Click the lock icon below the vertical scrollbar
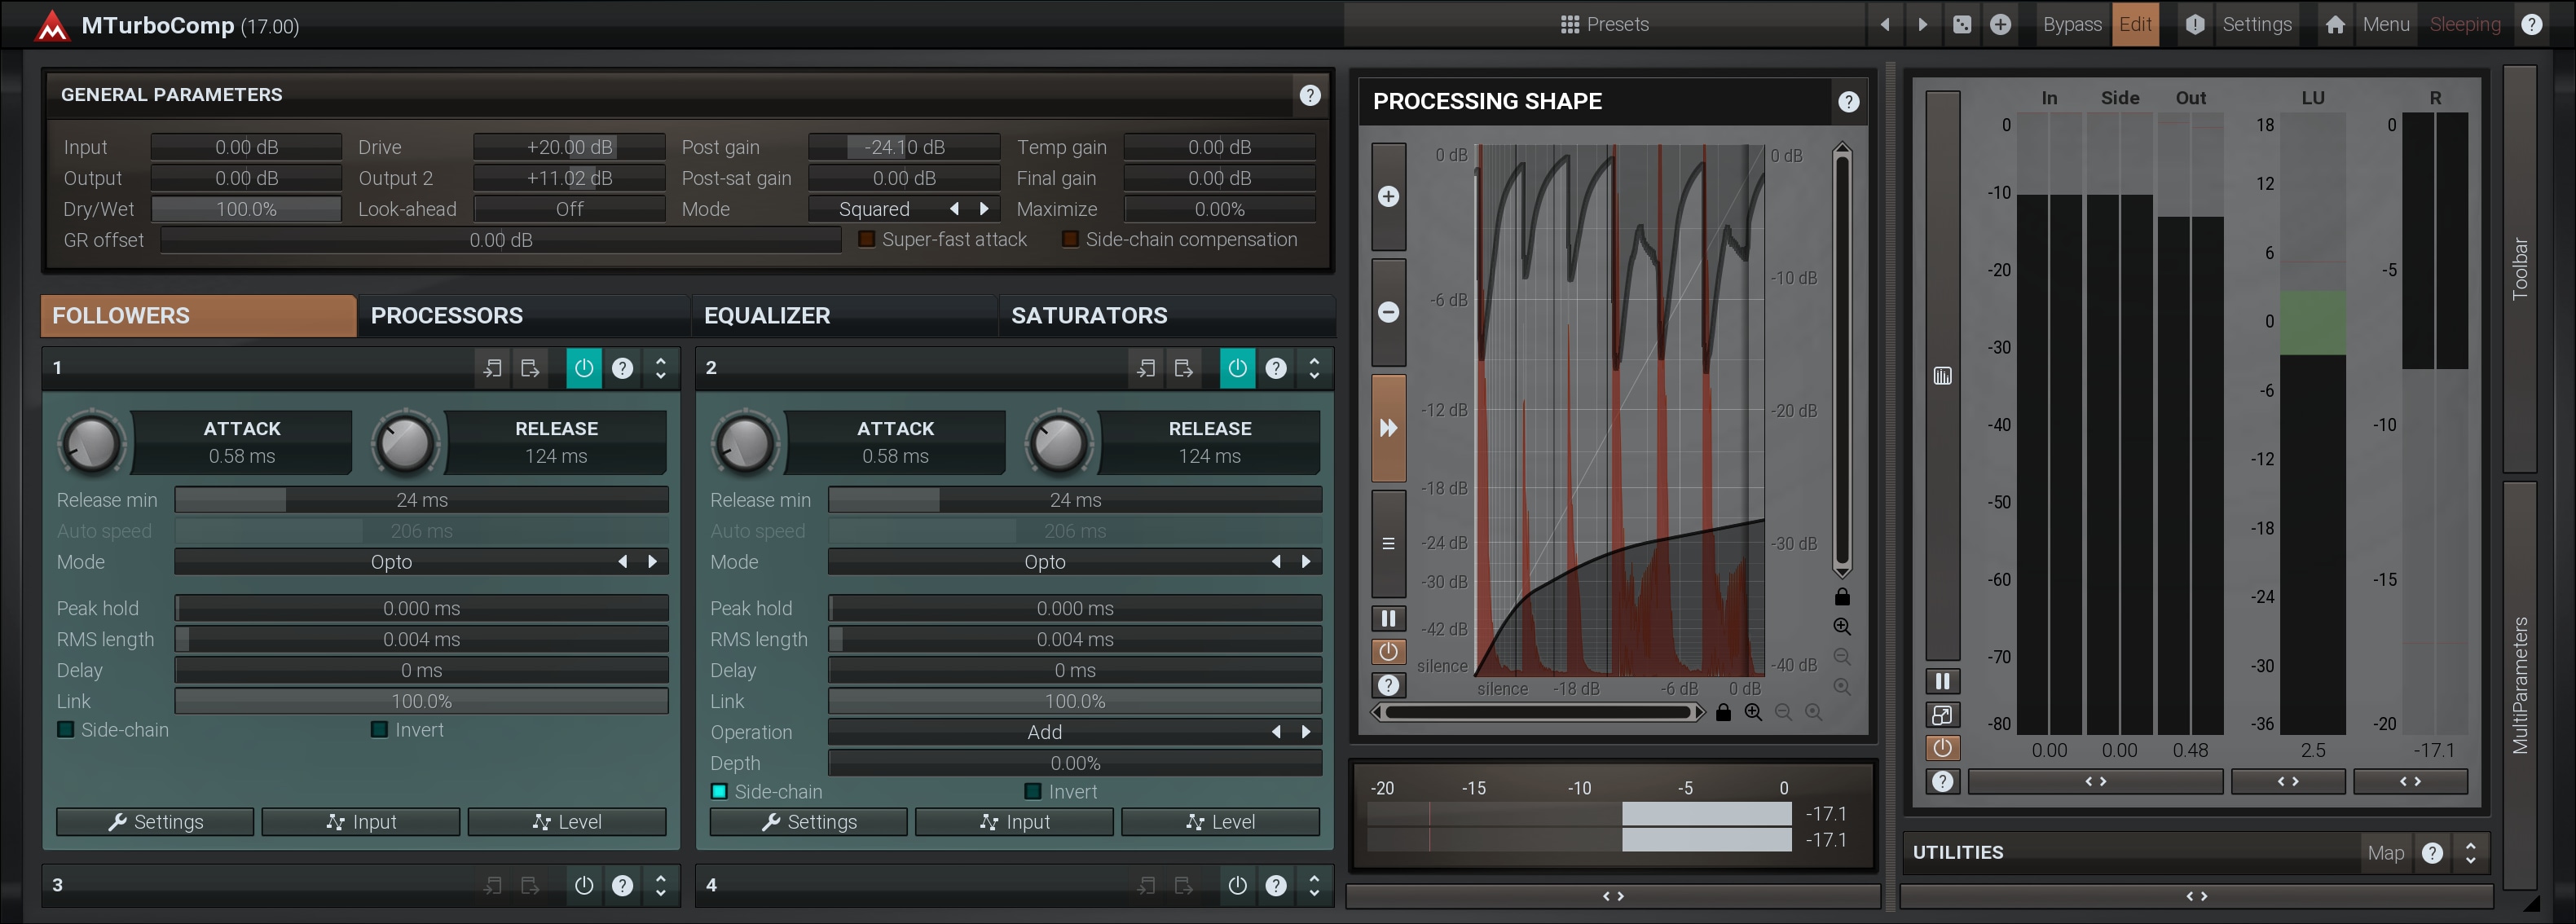The width and height of the screenshot is (2576, 924). point(1842,597)
